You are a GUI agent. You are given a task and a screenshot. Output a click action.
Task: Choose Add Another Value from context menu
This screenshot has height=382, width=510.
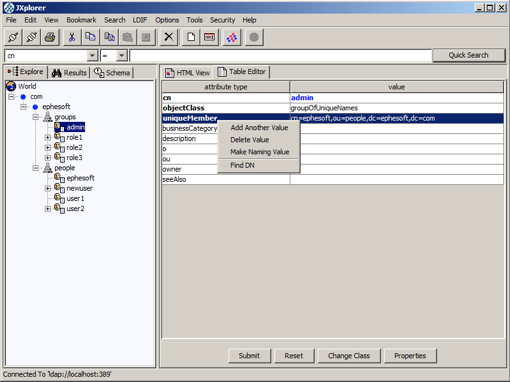pyautogui.click(x=259, y=128)
